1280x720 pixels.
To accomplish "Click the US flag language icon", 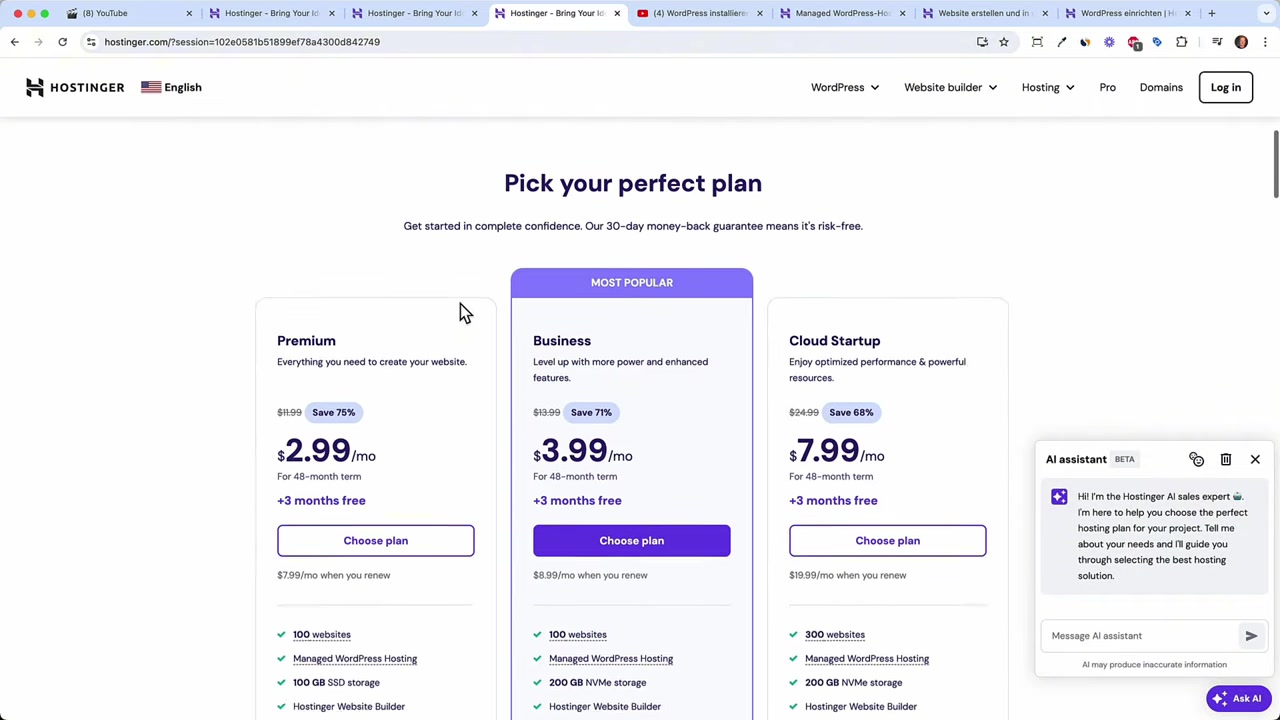I will coord(151,87).
